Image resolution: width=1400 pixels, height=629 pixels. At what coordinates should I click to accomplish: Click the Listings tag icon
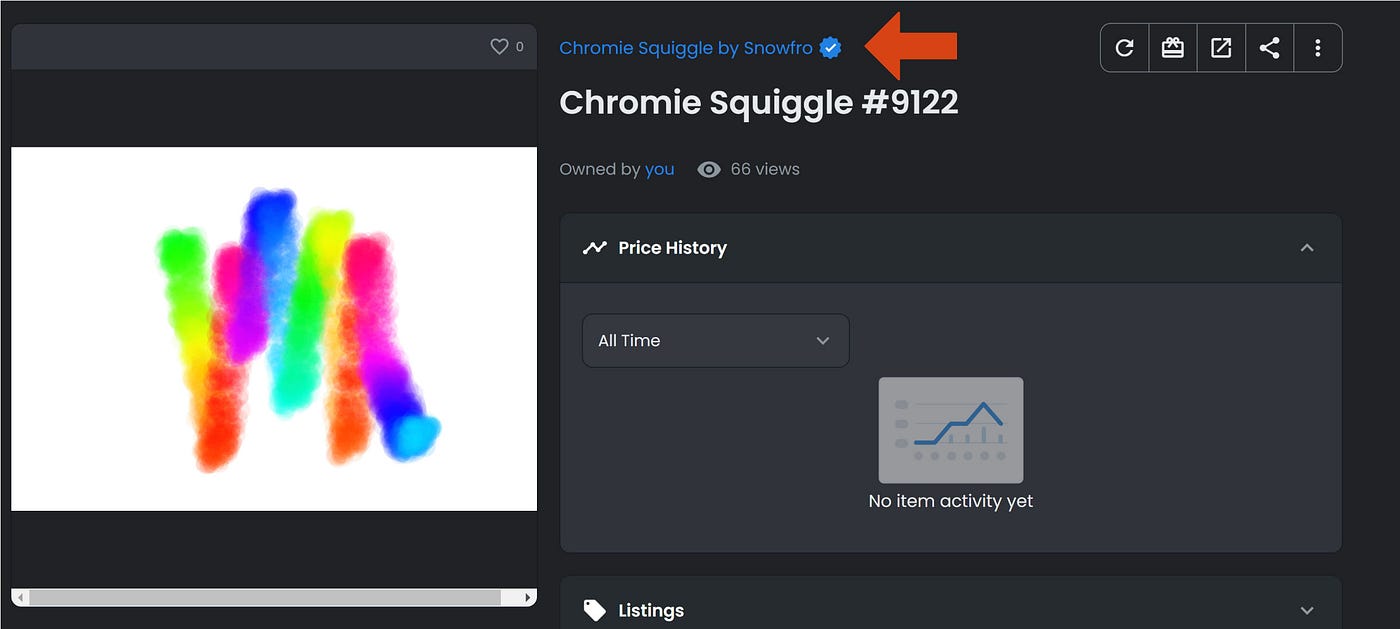coord(595,610)
